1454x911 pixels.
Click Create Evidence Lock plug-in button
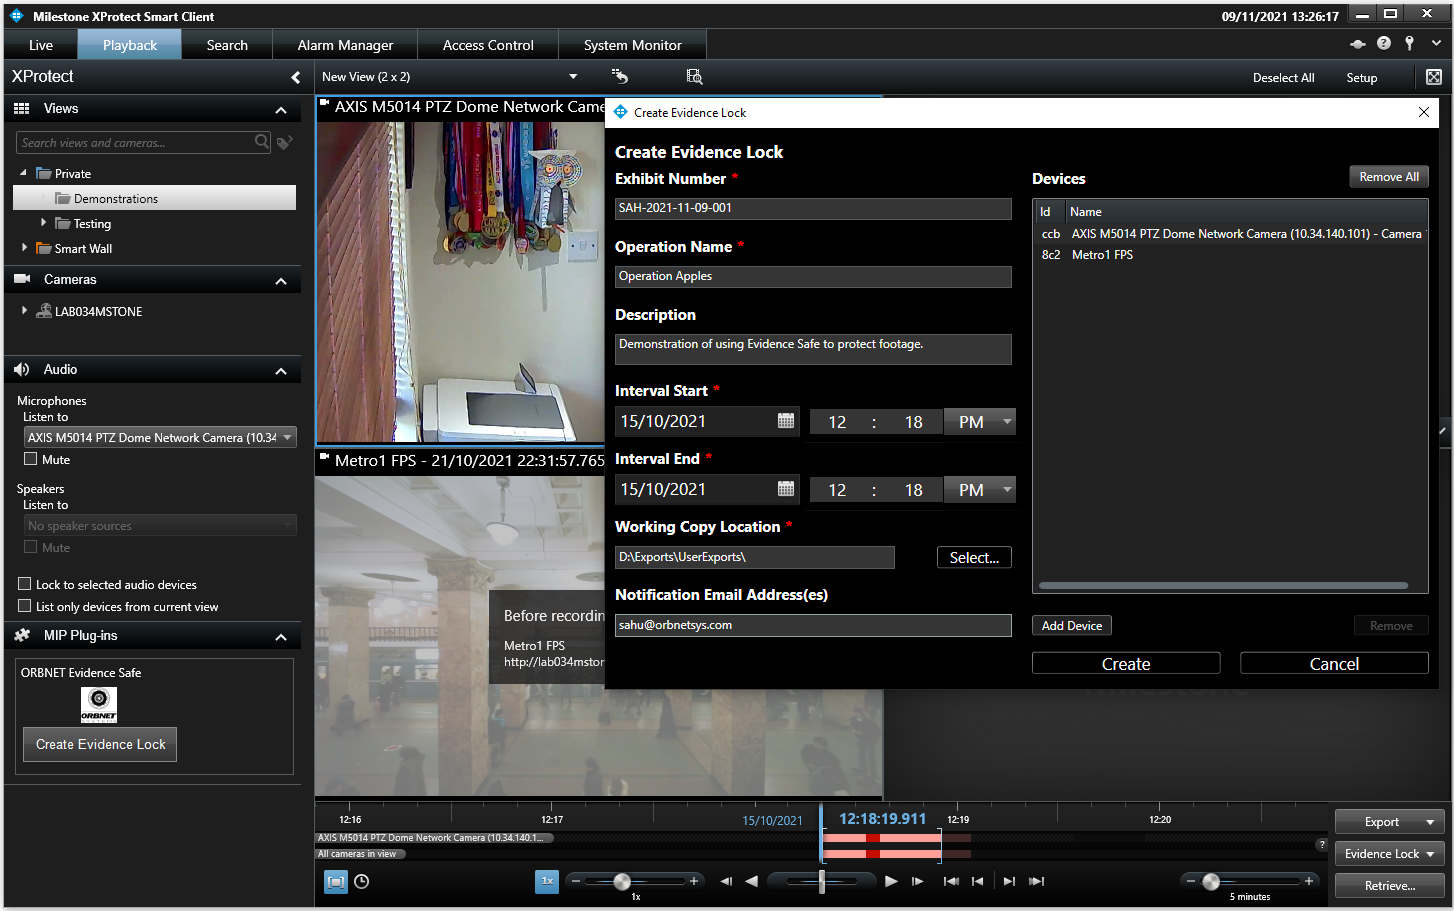[x=100, y=744]
